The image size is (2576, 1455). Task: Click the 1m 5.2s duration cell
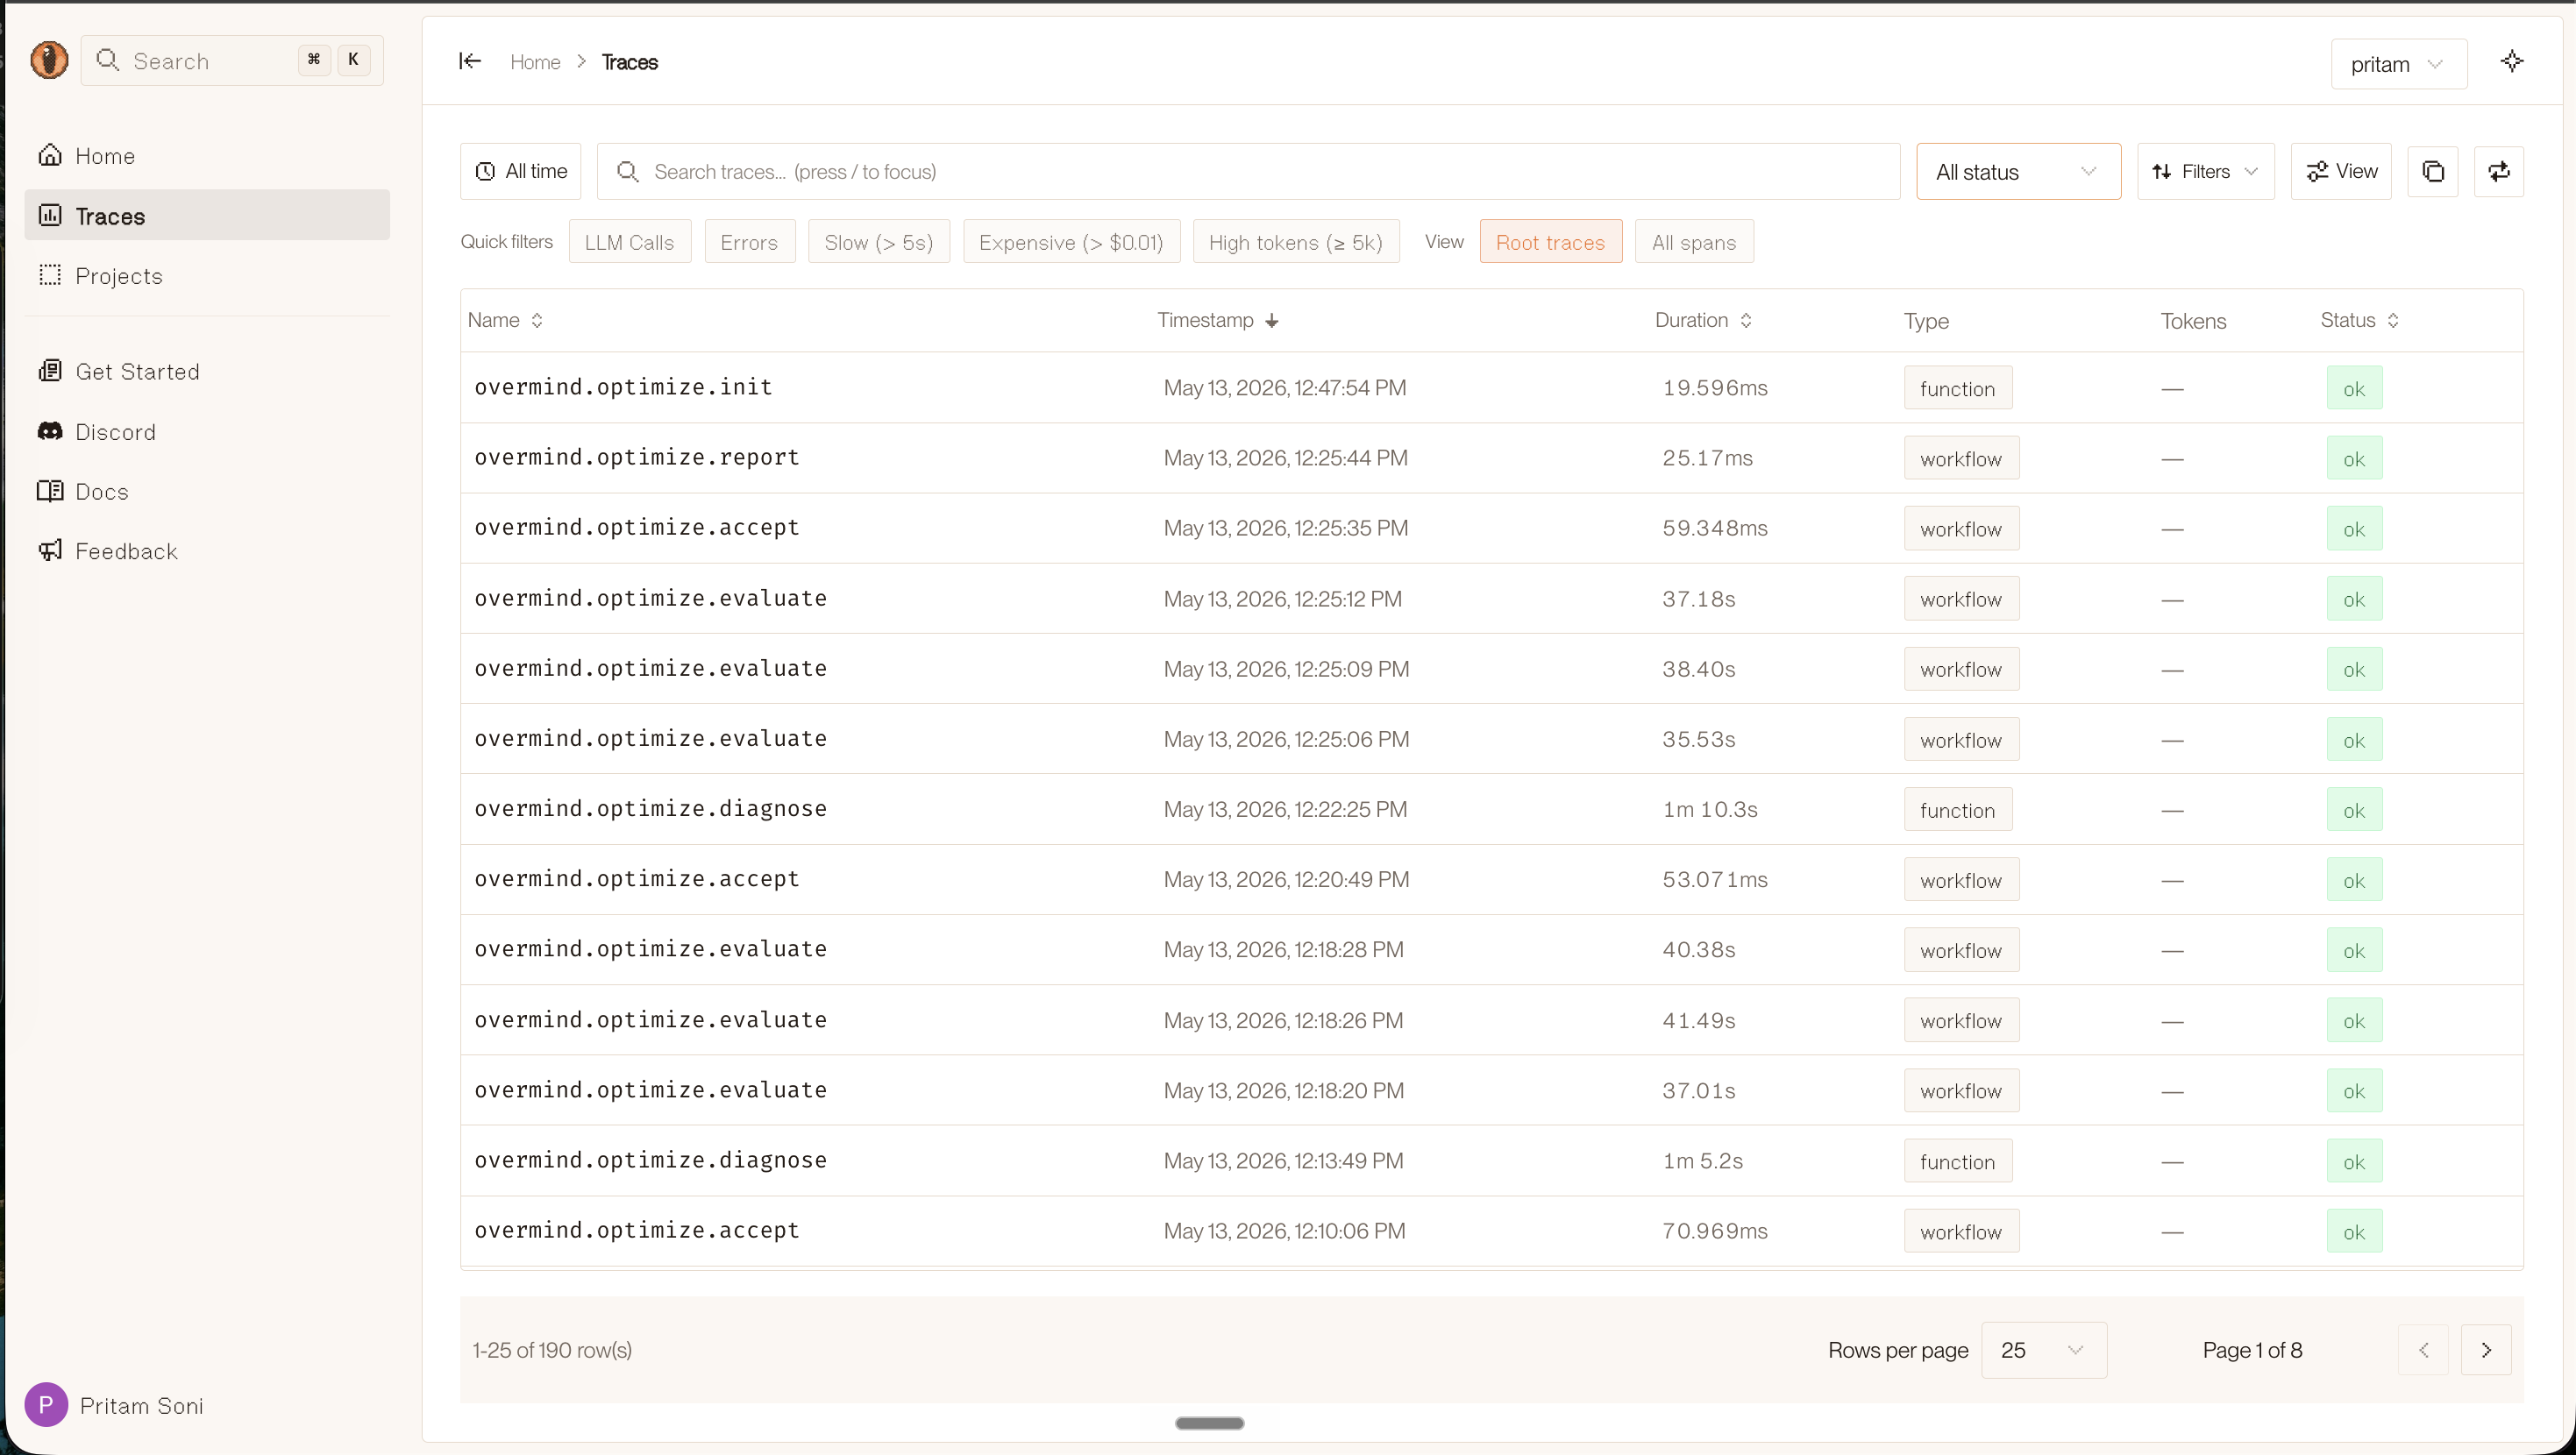1703,1161
